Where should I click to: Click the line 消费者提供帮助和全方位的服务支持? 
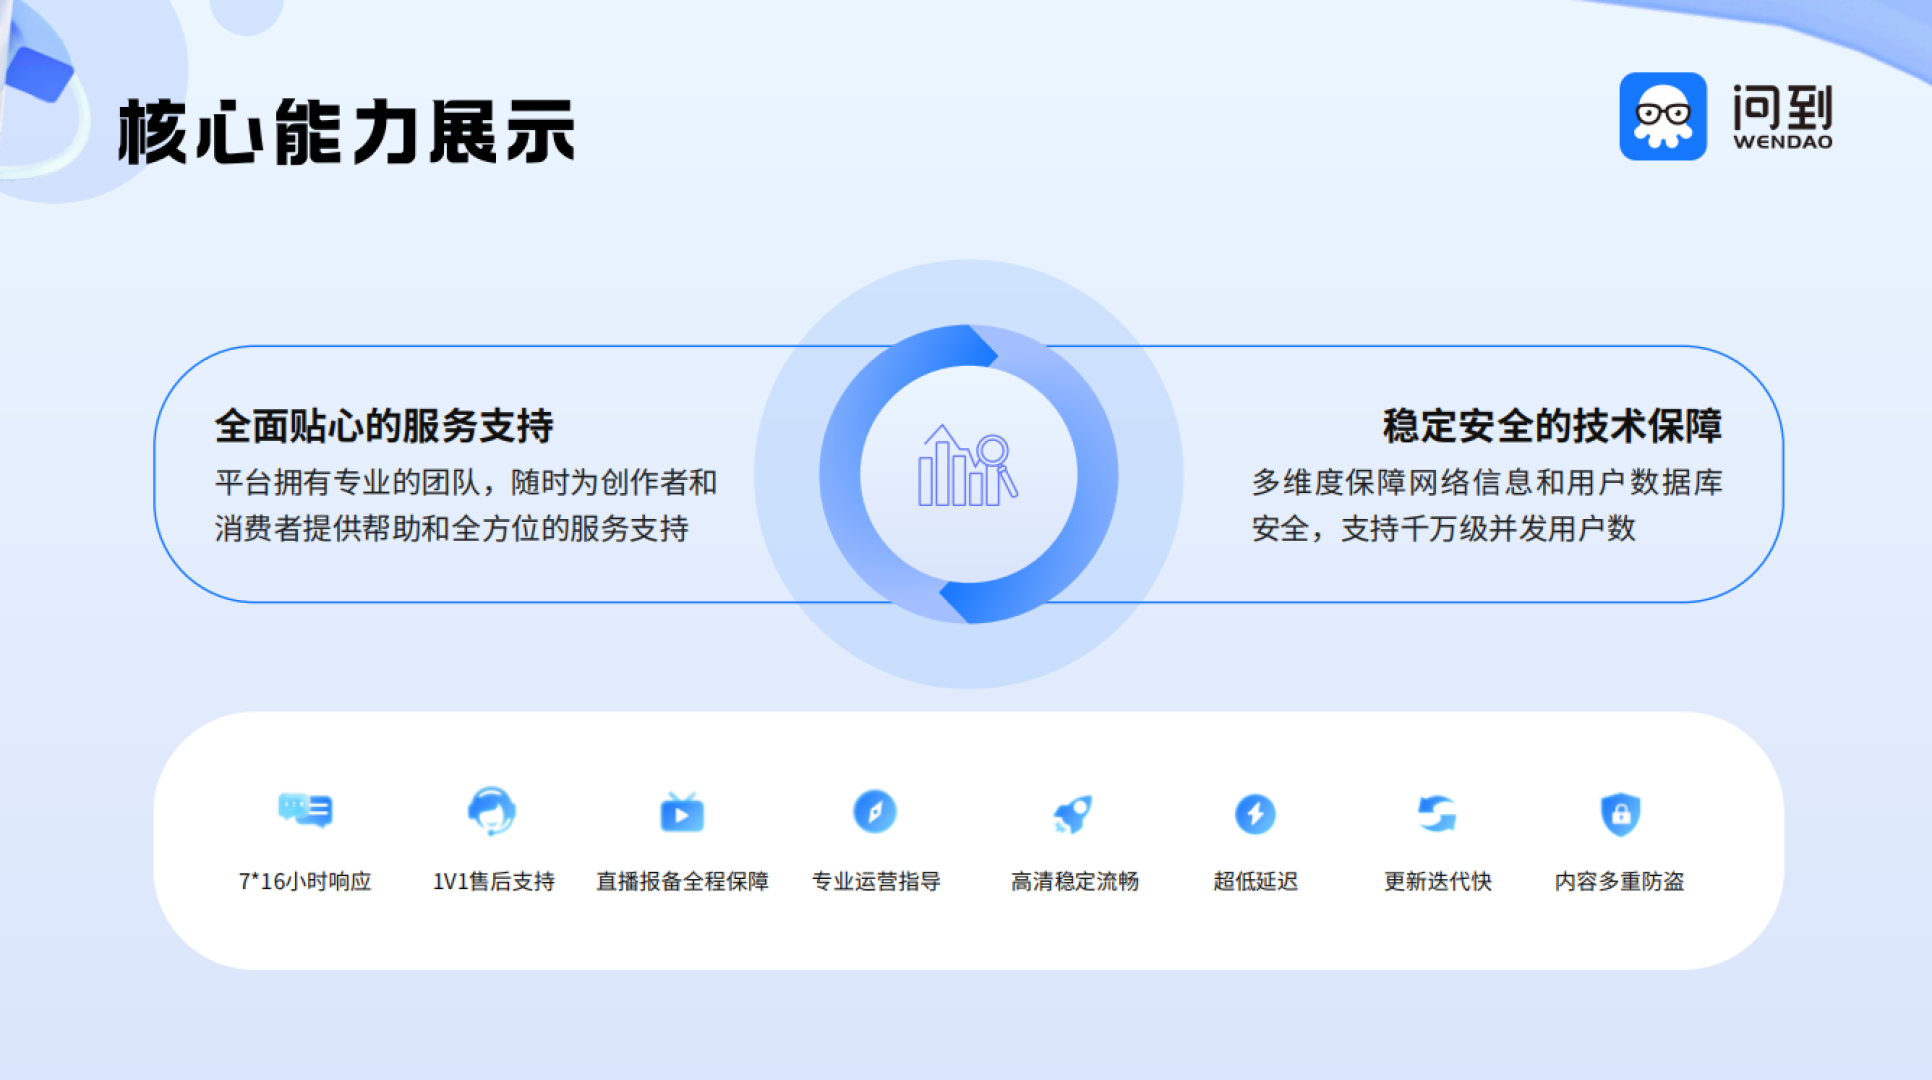(452, 528)
